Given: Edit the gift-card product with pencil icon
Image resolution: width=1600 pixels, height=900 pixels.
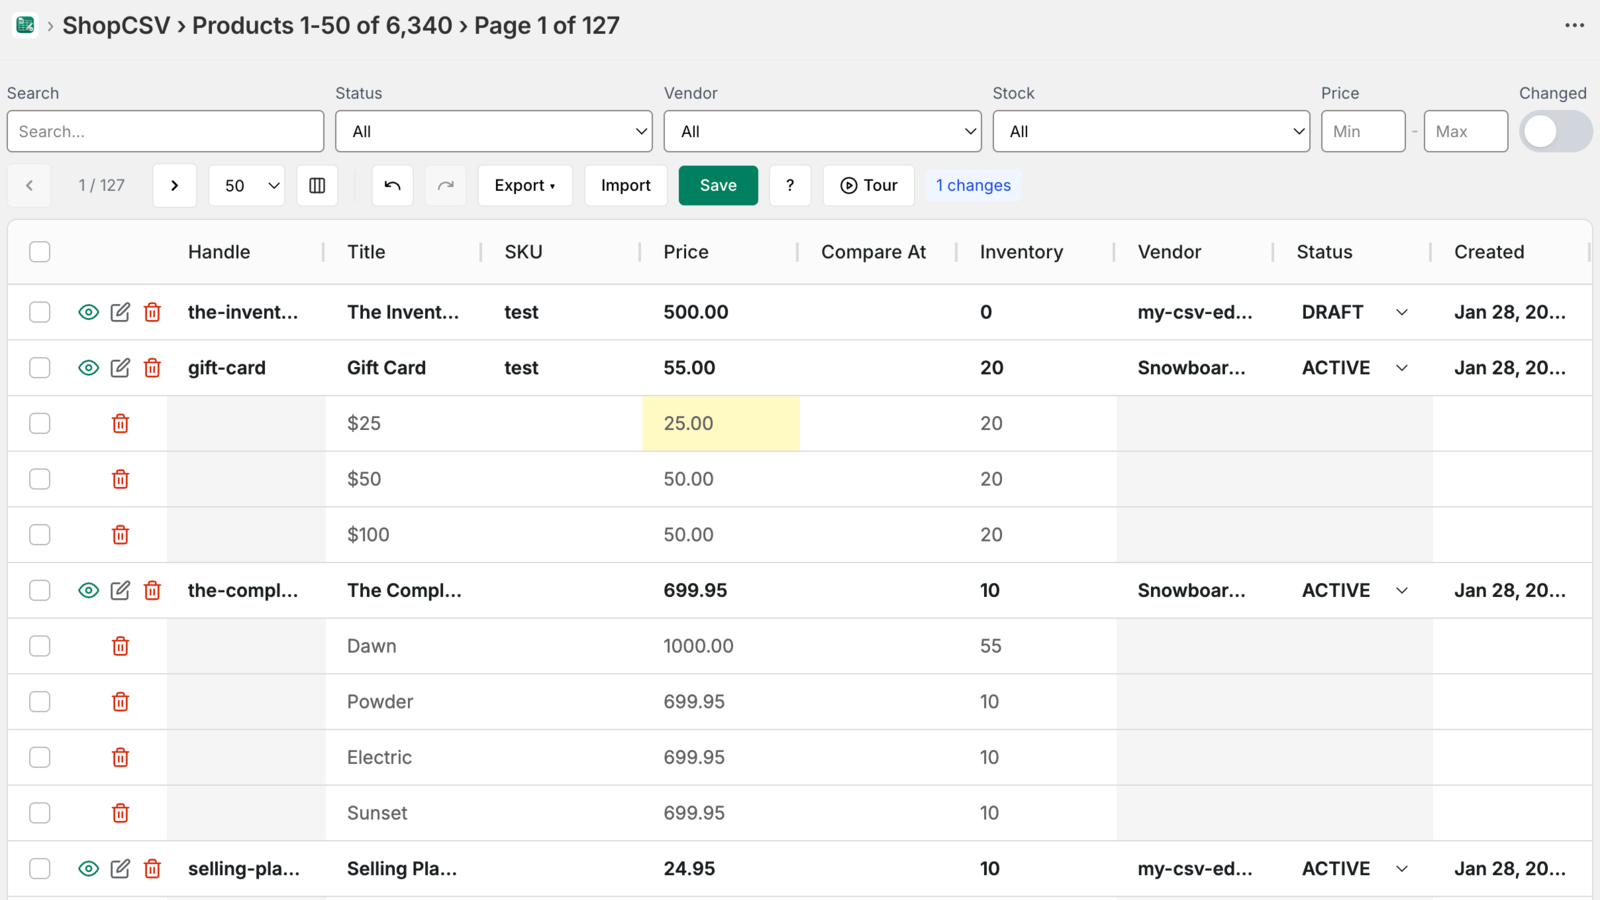Looking at the screenshot, I should pyautogui.click(x=120, y=368).
